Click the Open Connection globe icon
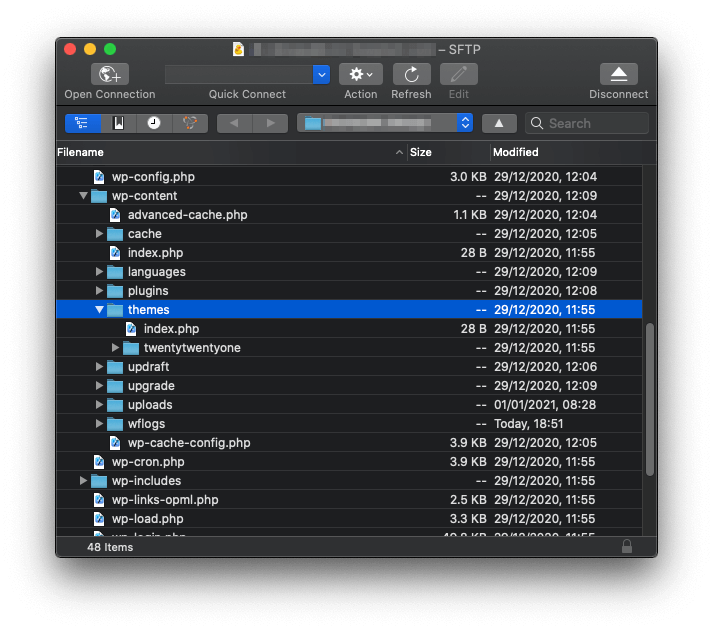Image resolution: width=713 pixels, height=631 pixels. coord(110,74)
